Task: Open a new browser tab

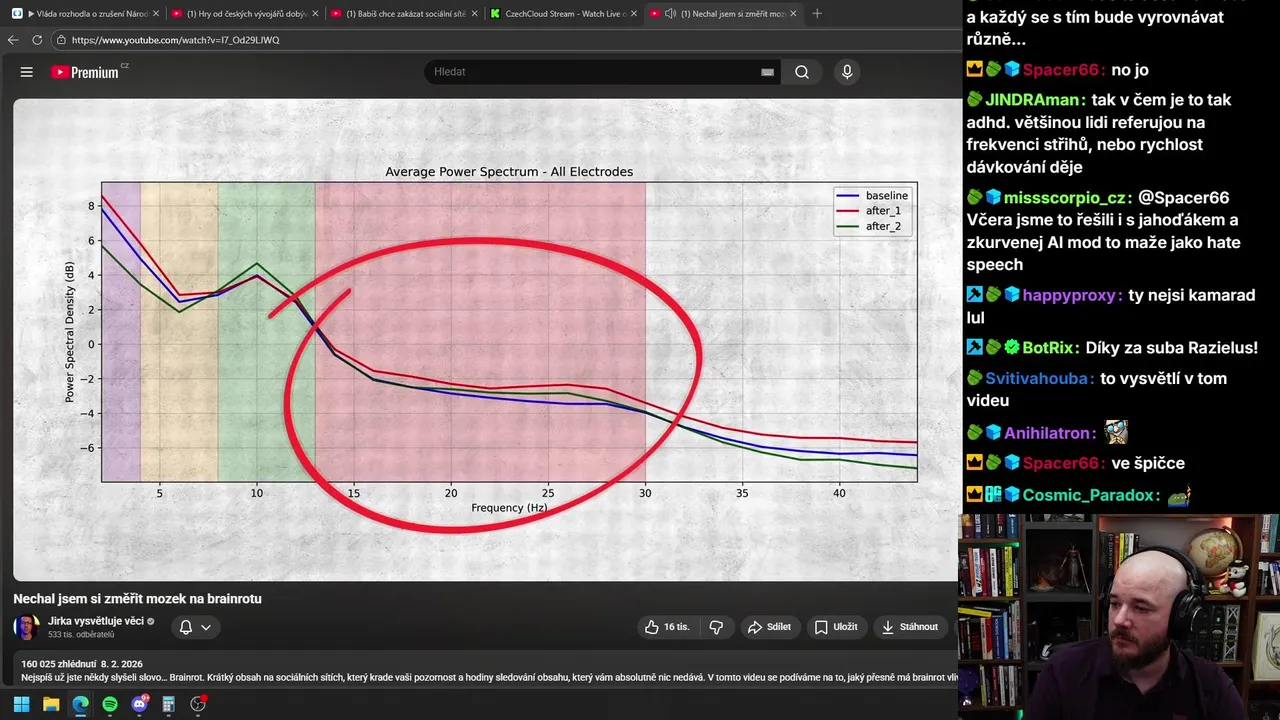Action: point(817,14)
